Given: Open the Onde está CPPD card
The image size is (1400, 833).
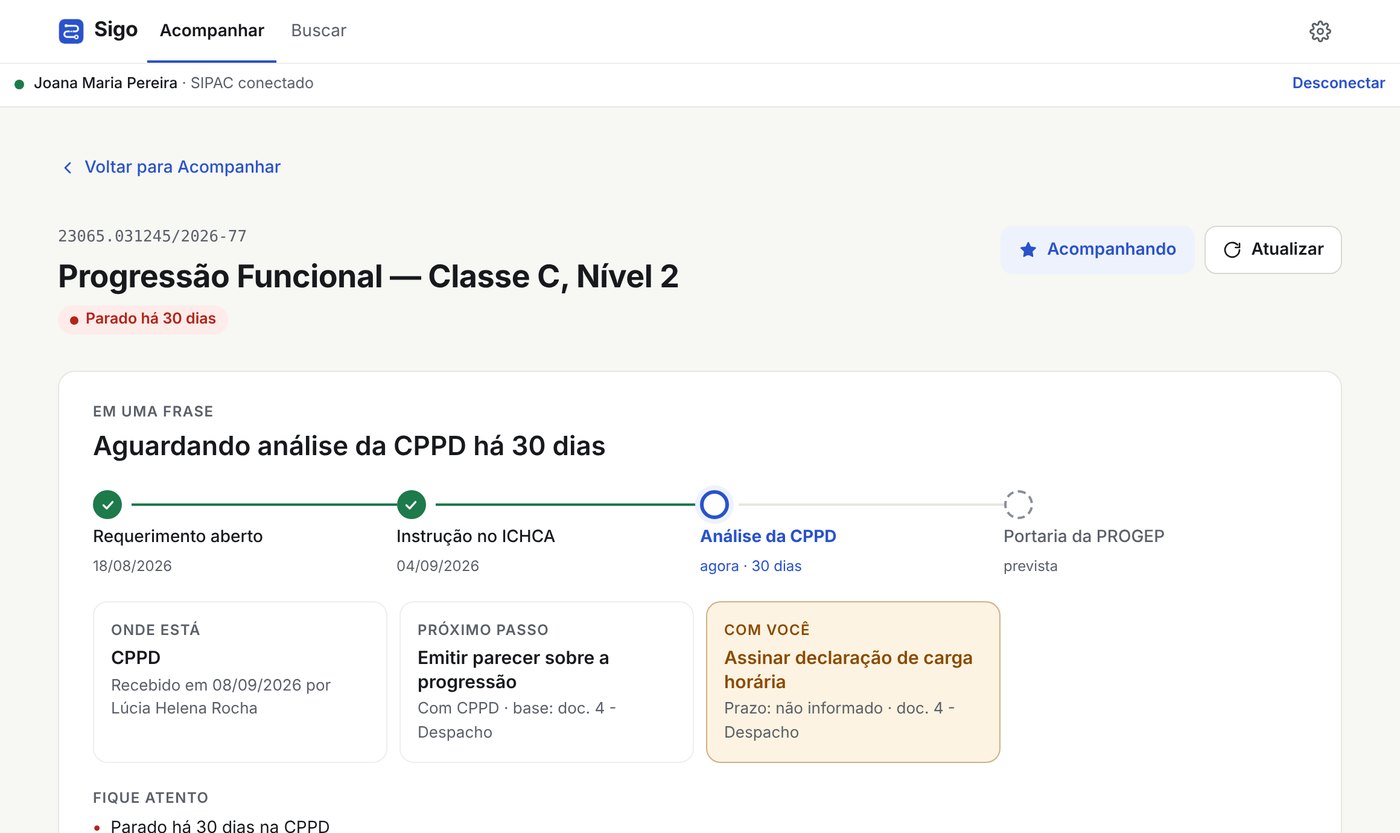Looking at the screenshot, I should coord(240,682).
